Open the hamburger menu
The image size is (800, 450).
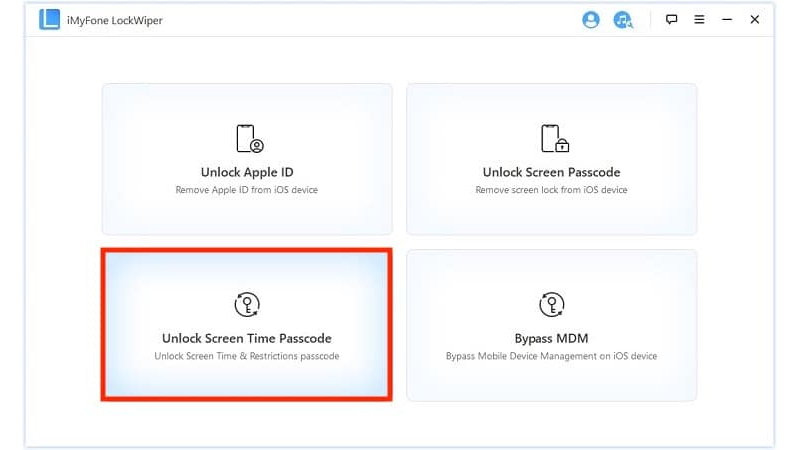pyautogui.click(x=700, y=19)
